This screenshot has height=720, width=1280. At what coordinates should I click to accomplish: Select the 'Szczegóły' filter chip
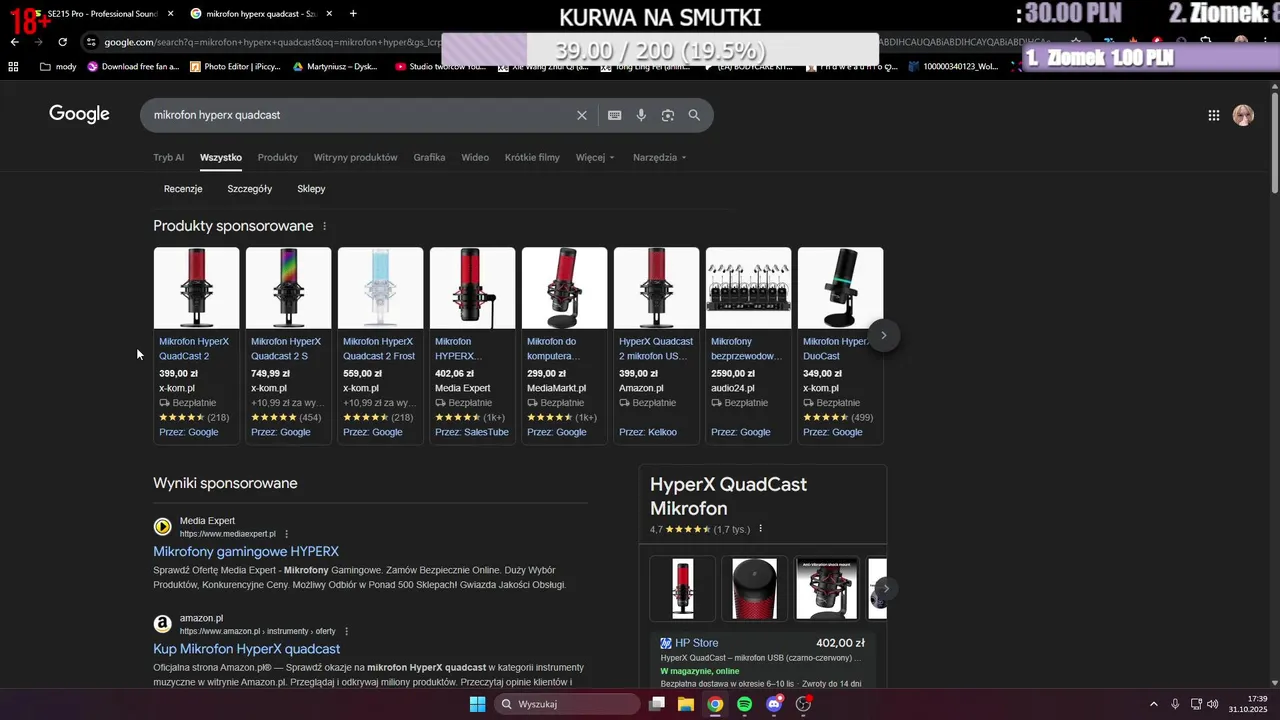[x=250, y=189]
